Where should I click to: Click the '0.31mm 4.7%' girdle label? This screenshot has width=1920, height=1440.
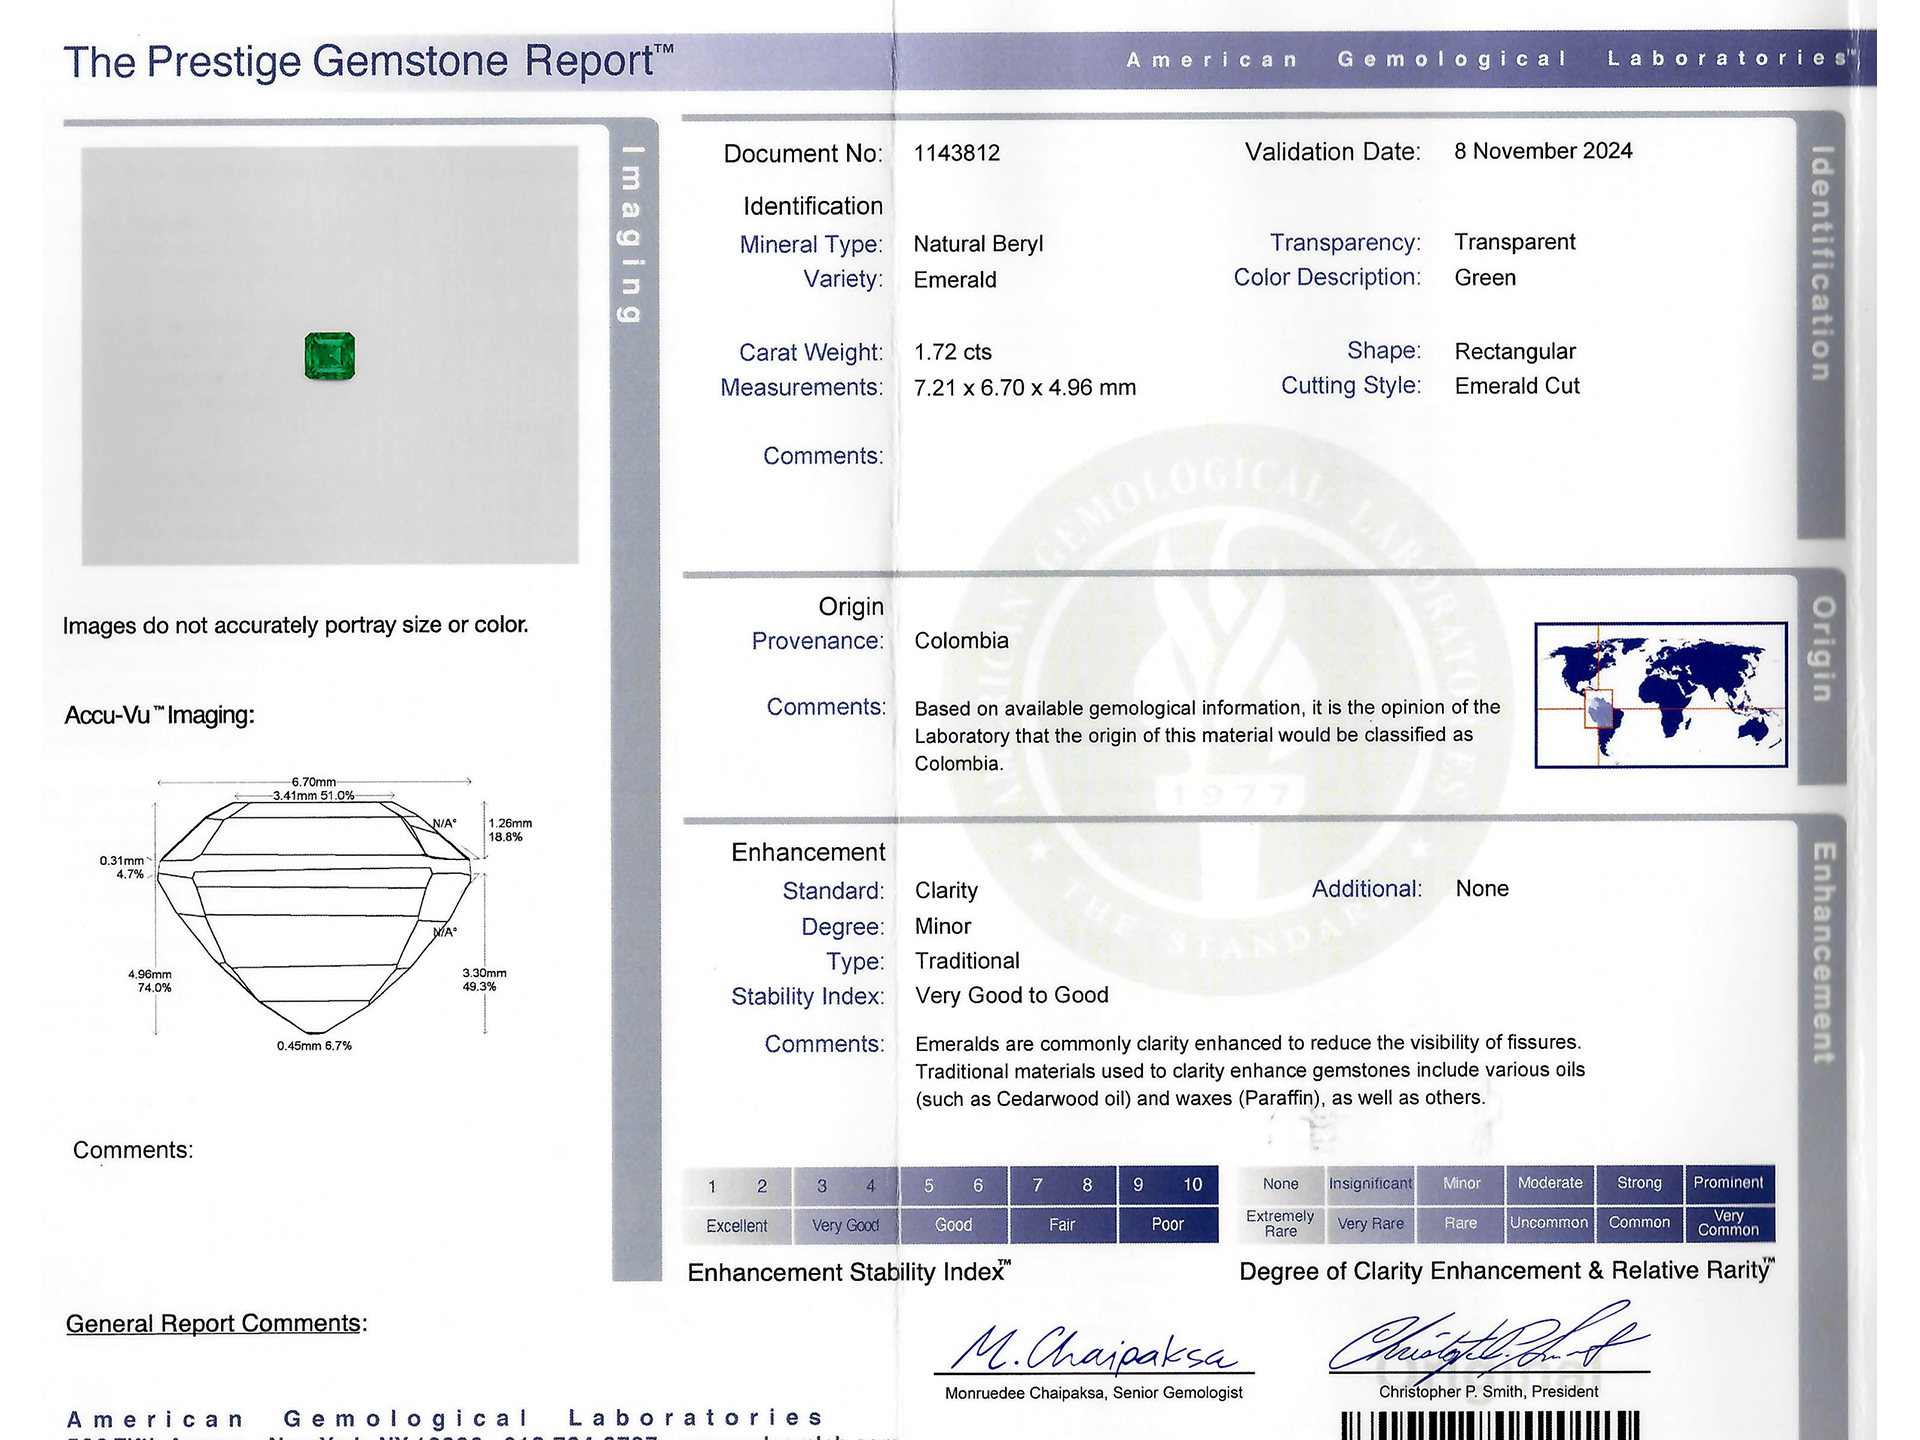tap(122, 867)
